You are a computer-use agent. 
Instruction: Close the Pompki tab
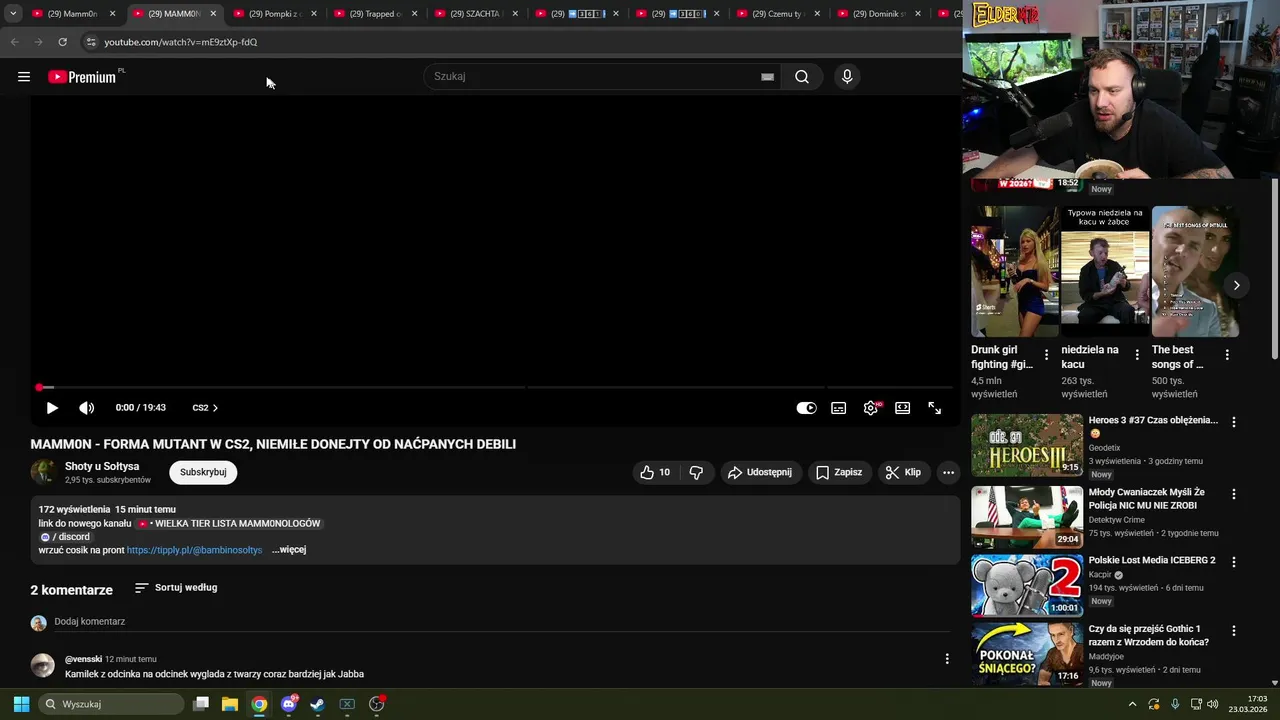(314, 14)
